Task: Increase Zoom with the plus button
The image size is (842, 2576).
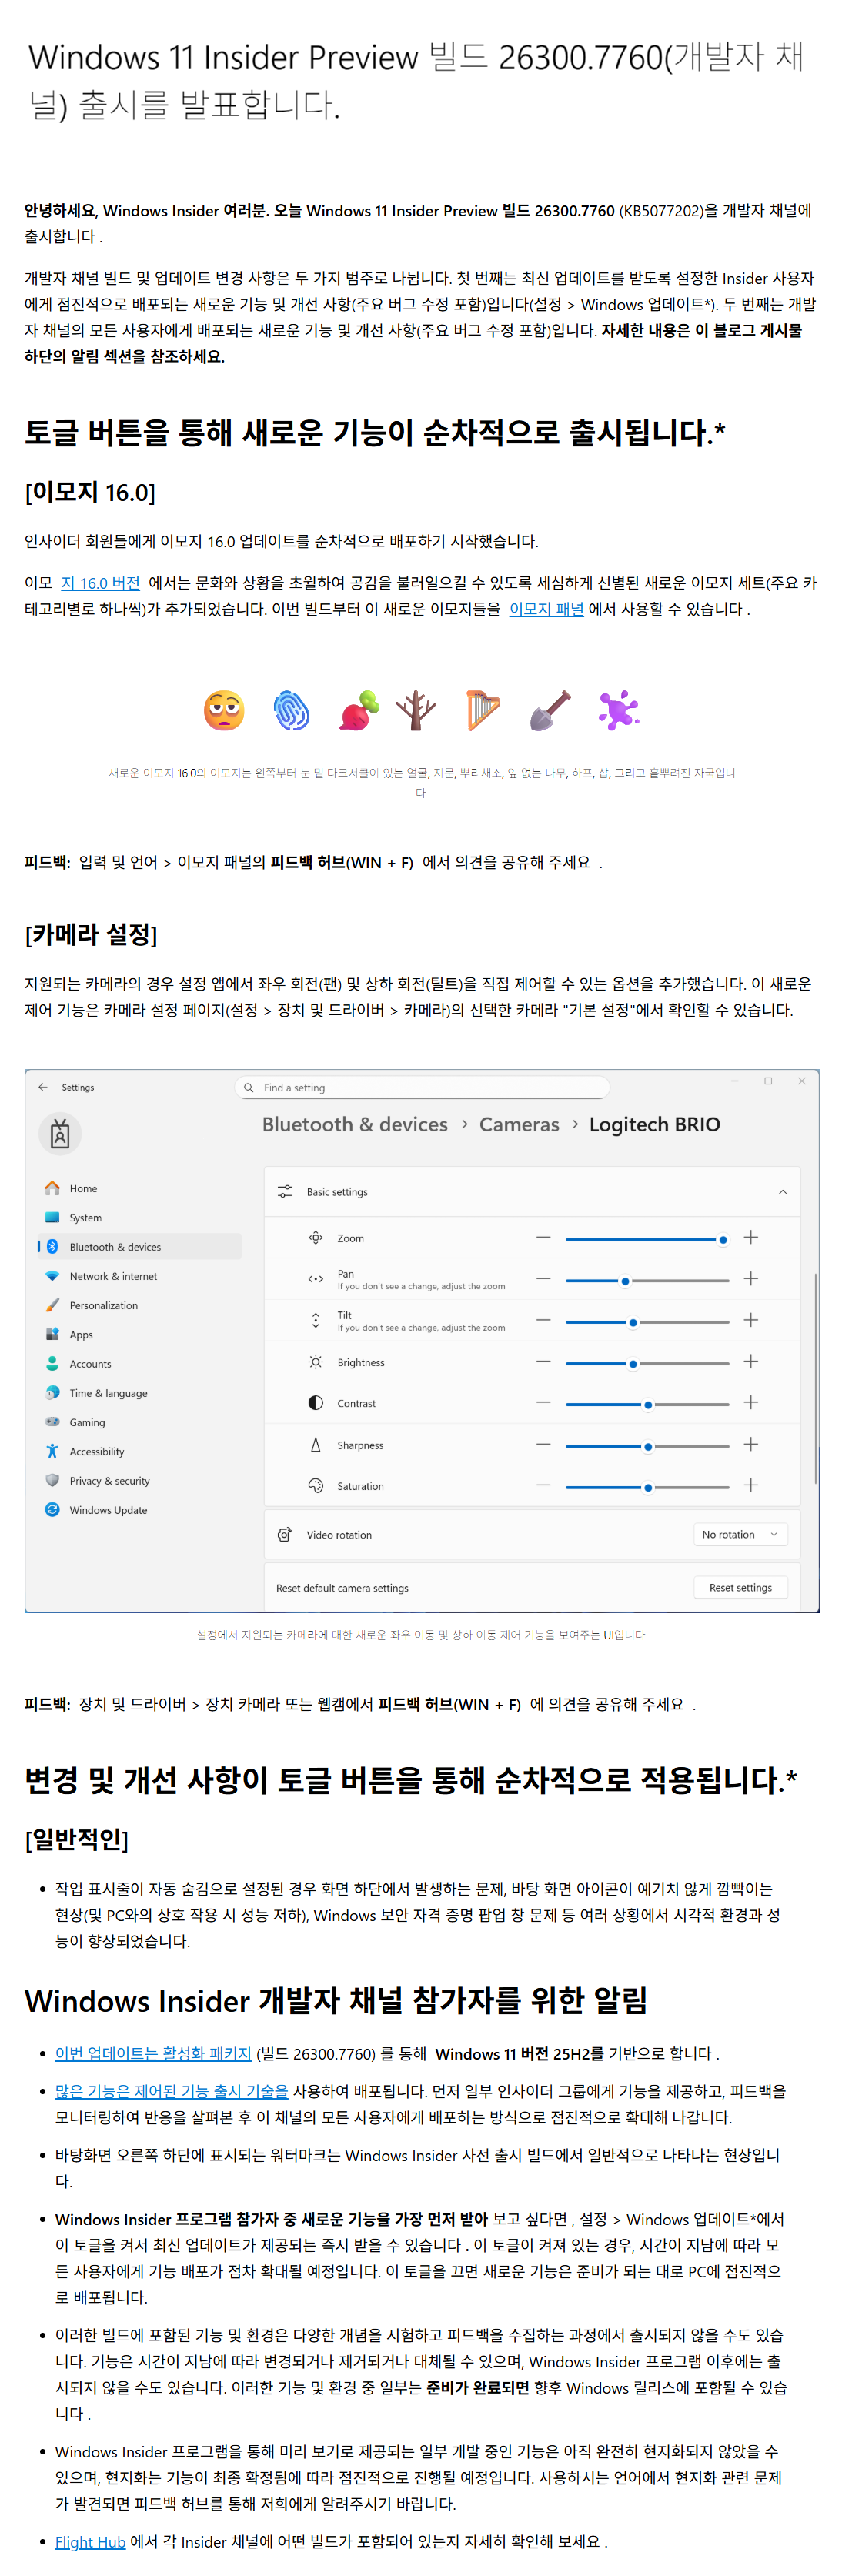Action: (x=750, y=1237)
